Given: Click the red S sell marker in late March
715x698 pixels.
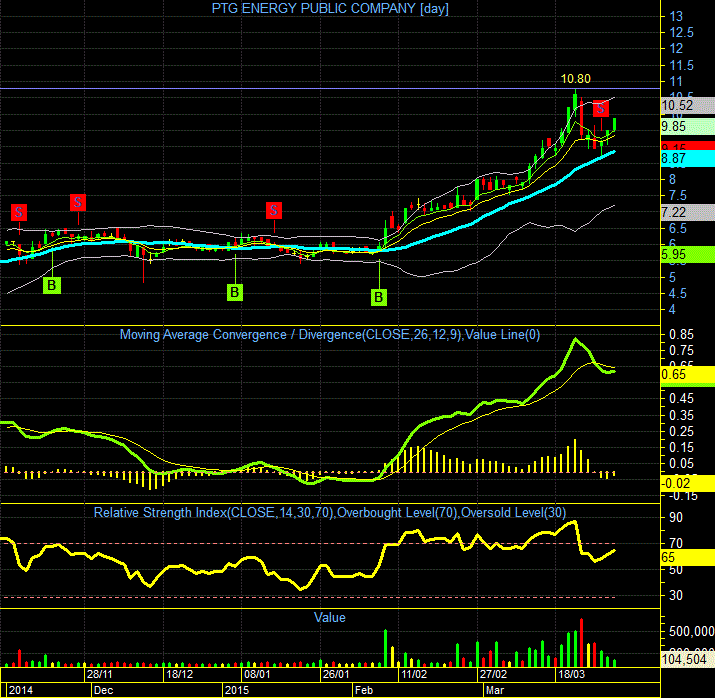Looking at the screenshot, I should (x=601, y=109).
